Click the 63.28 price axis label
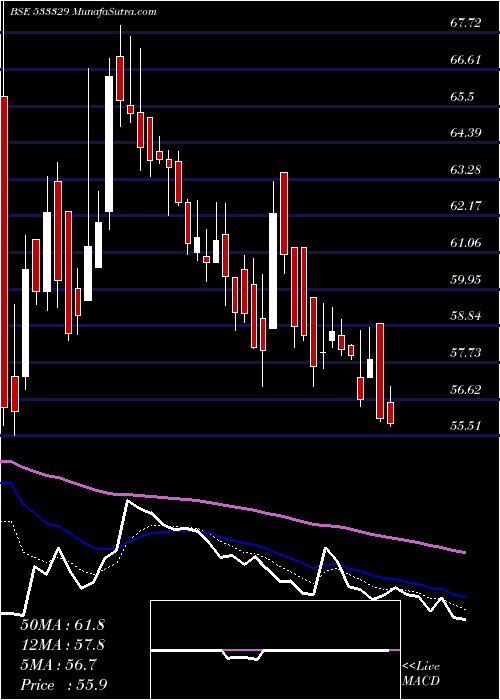Screen dimensions: 500x700 tap(466, 170)
